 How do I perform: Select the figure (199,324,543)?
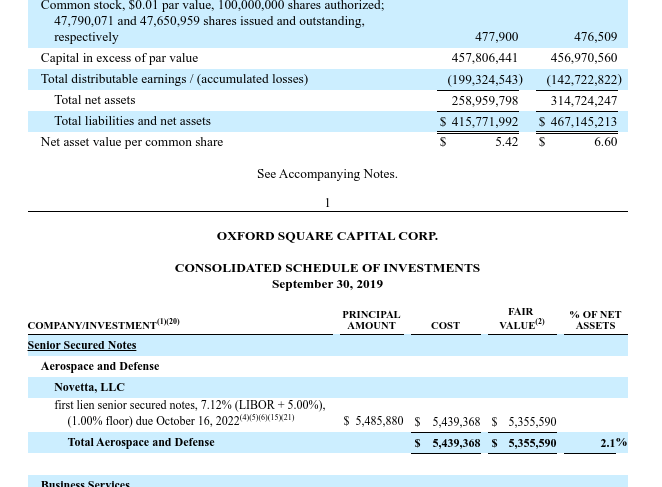coord(485,79)
